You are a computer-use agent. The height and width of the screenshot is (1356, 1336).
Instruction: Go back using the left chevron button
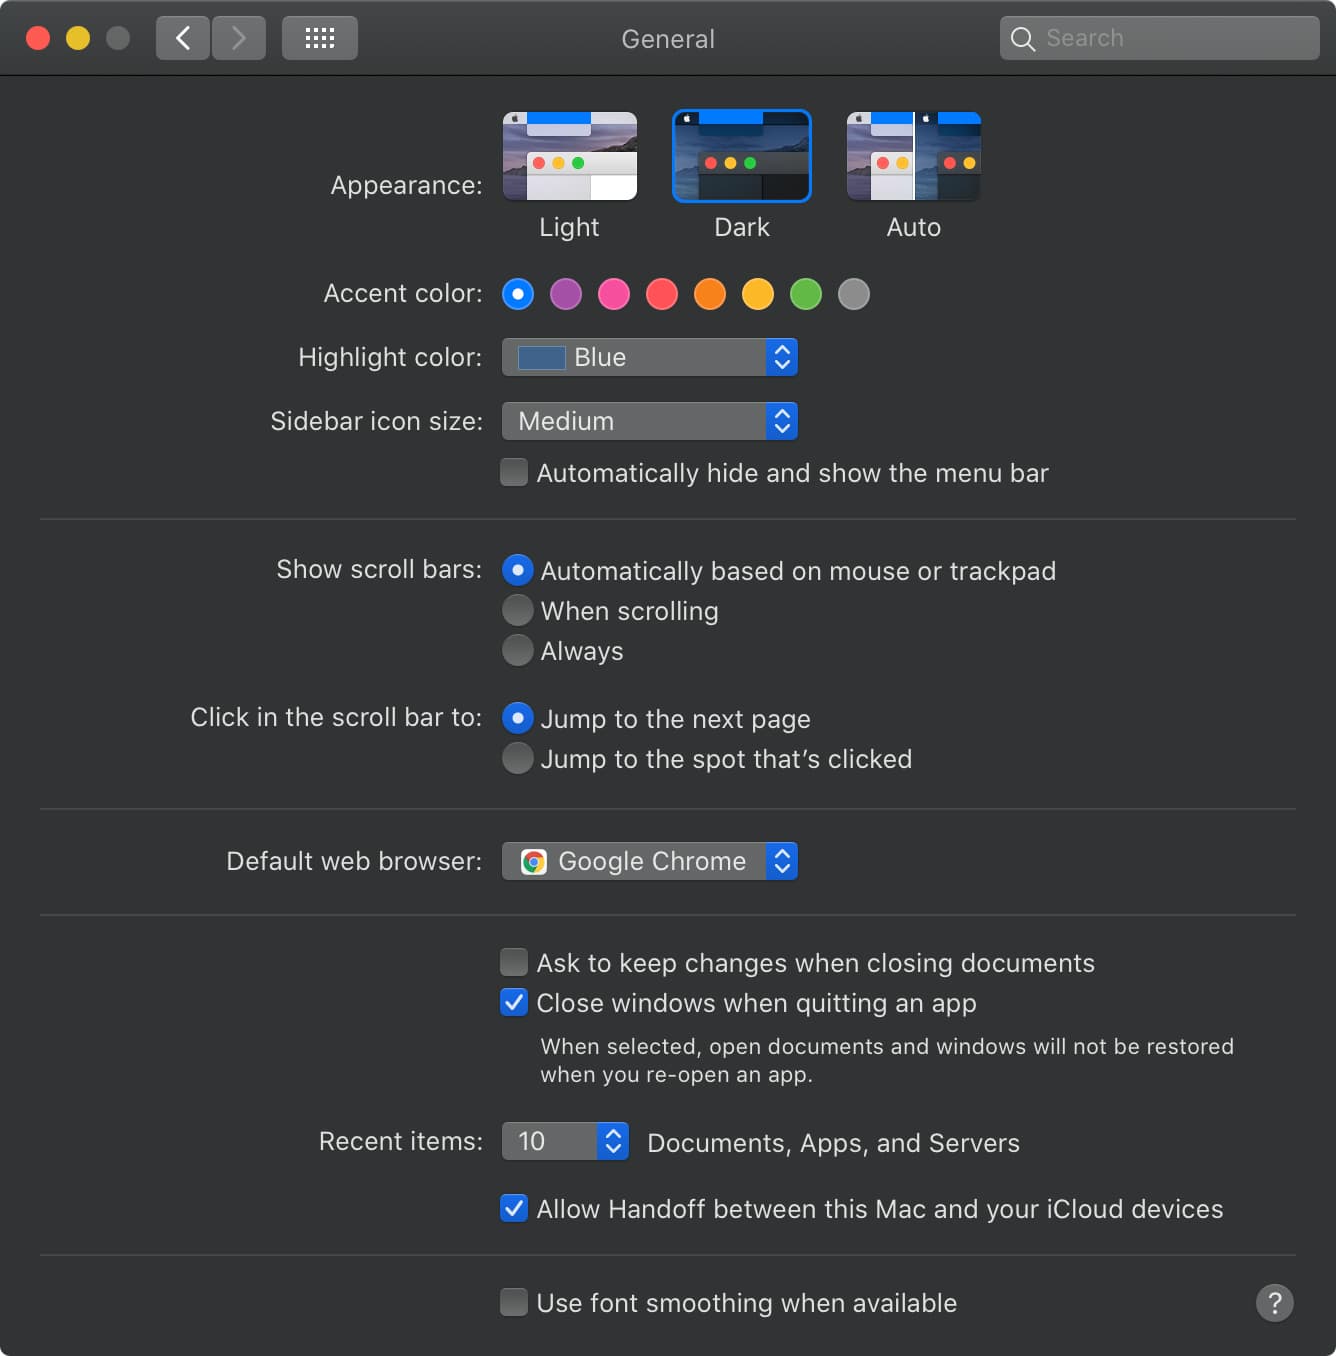[183, 39]
